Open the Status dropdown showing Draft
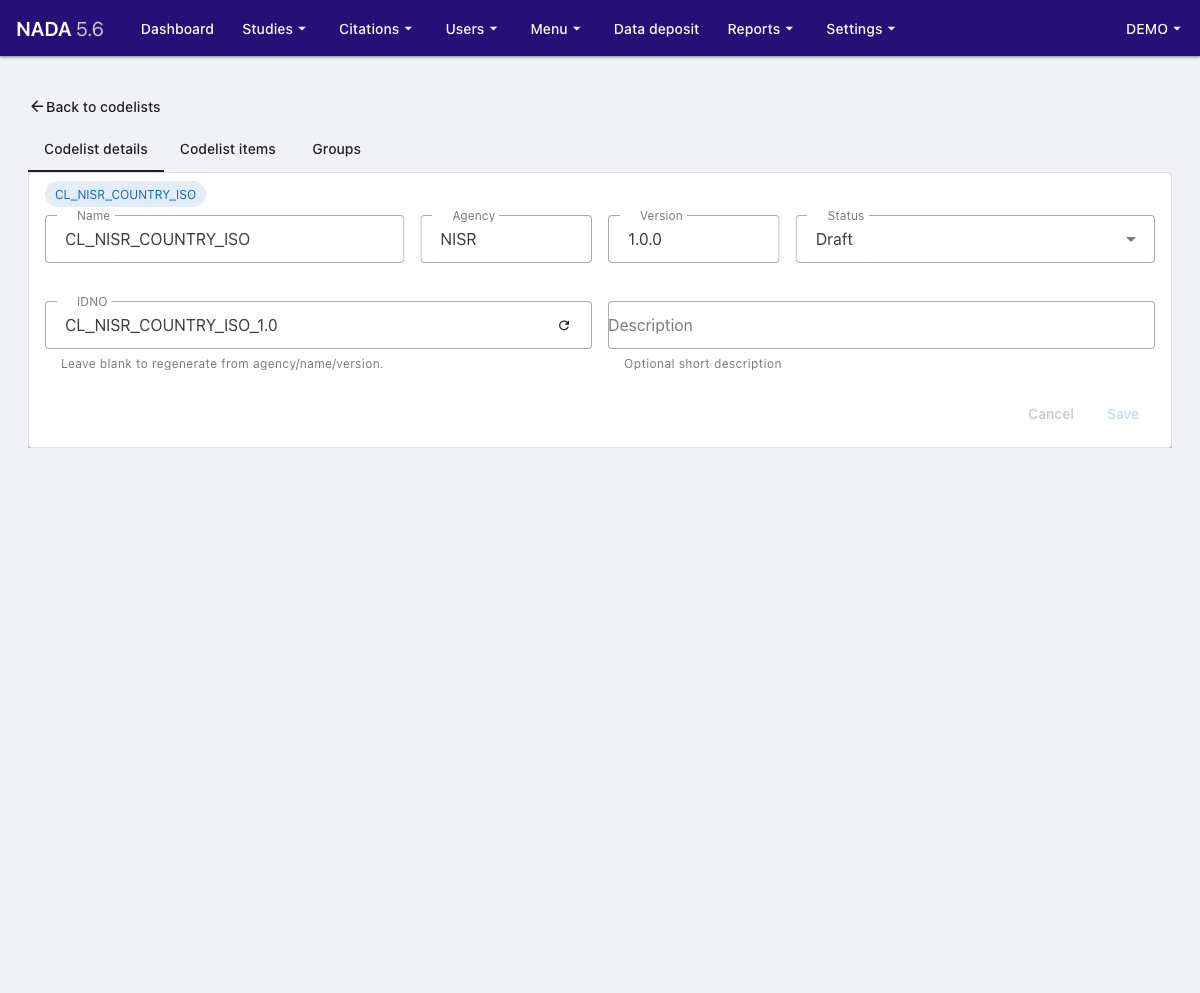Screen dimensions: 1200x993 click(975, 239)
